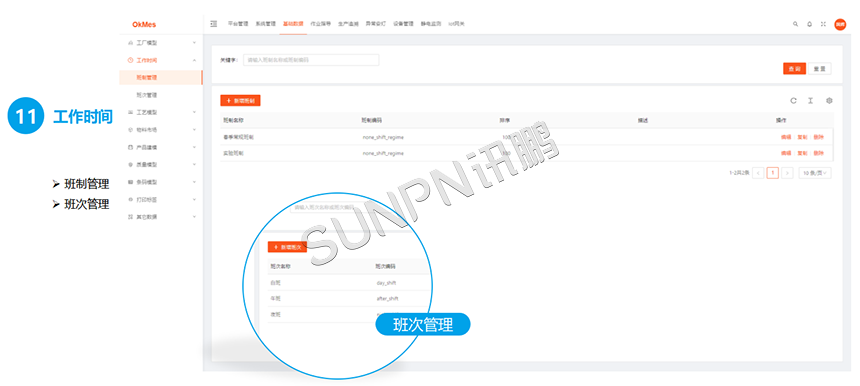Change row density with the column-height icon
Viewport: 860px width, 386px height.
coord(810,100)
